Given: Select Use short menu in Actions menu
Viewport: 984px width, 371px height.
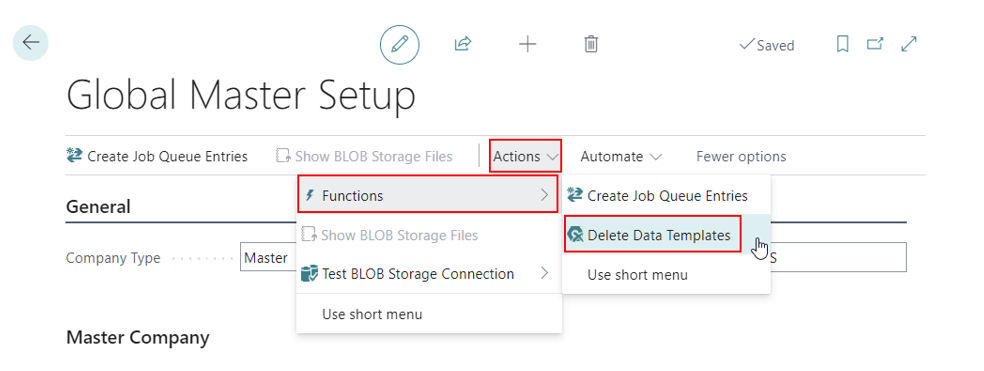Looking at the screenshot, I should click(372, 314).
